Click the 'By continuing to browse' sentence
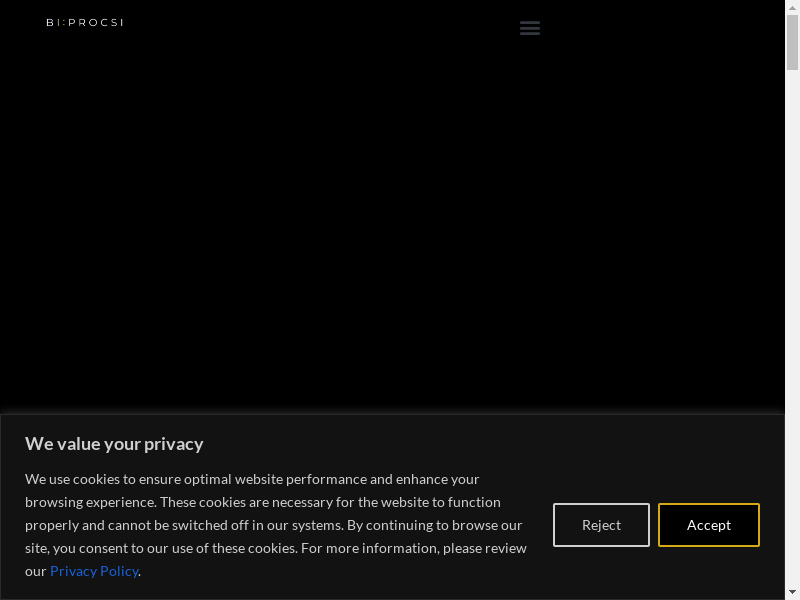 point(435,525)
